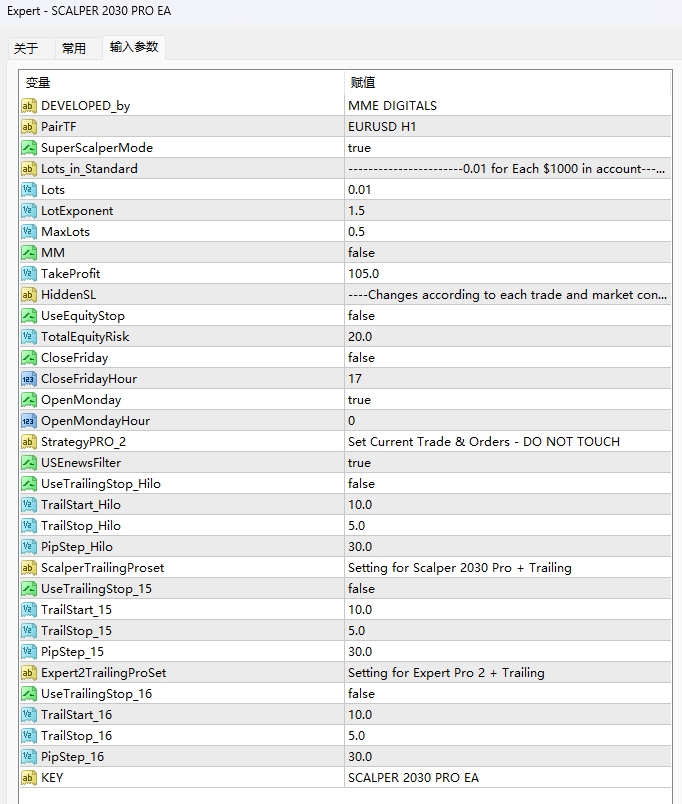Click the double-type icon beside Lots
Viewport: 682px width, 804px height.
(x=28, y=190)
